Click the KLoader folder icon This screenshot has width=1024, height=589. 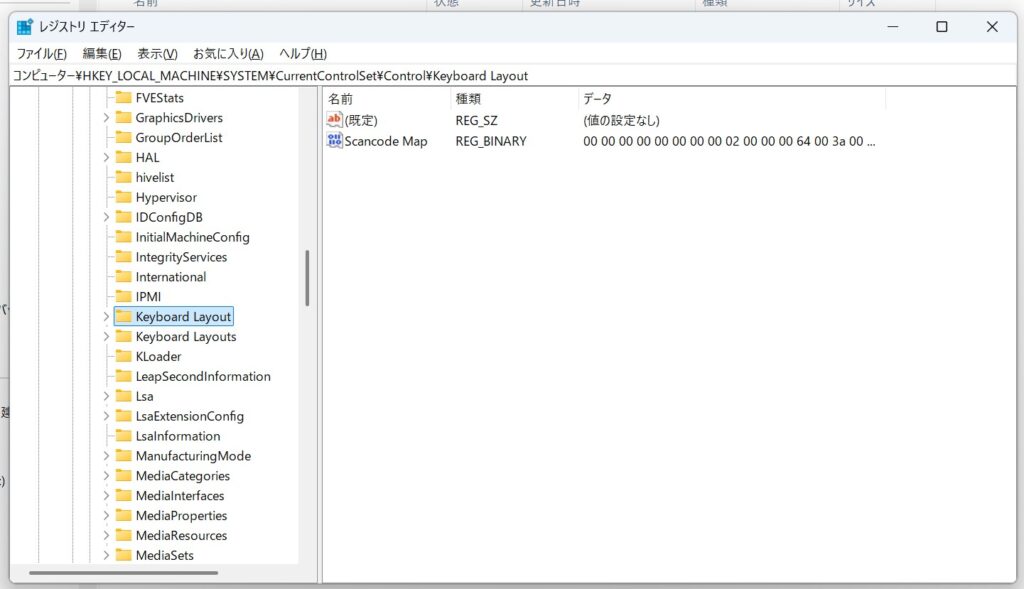pos(124,357)
